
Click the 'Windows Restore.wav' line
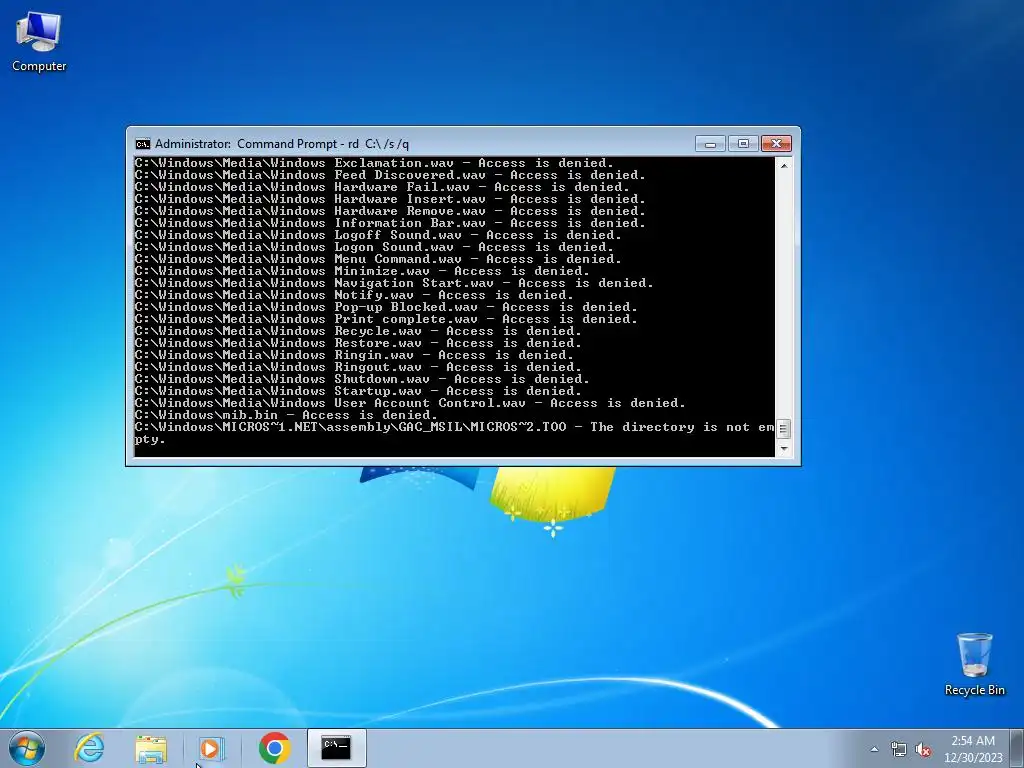coord(358,343)
